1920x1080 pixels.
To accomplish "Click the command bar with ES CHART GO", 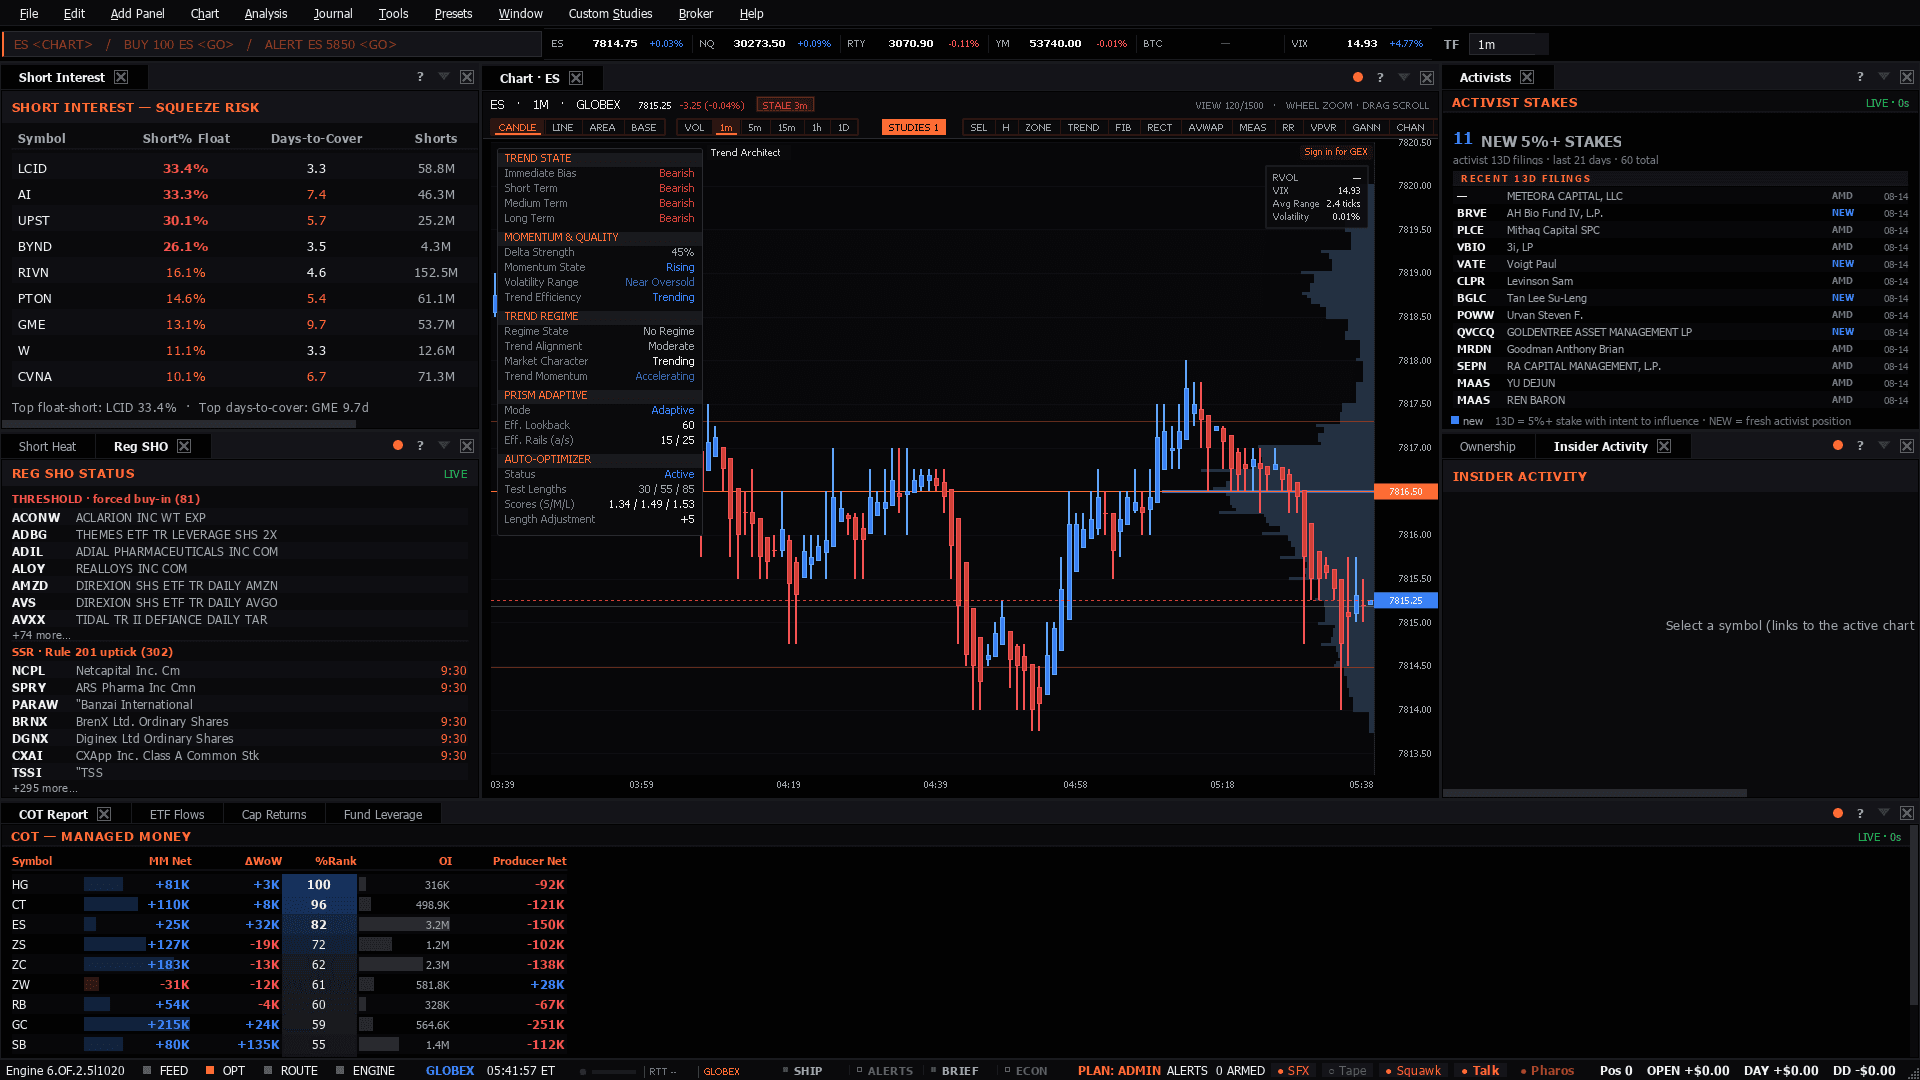I will click(272, 44).
